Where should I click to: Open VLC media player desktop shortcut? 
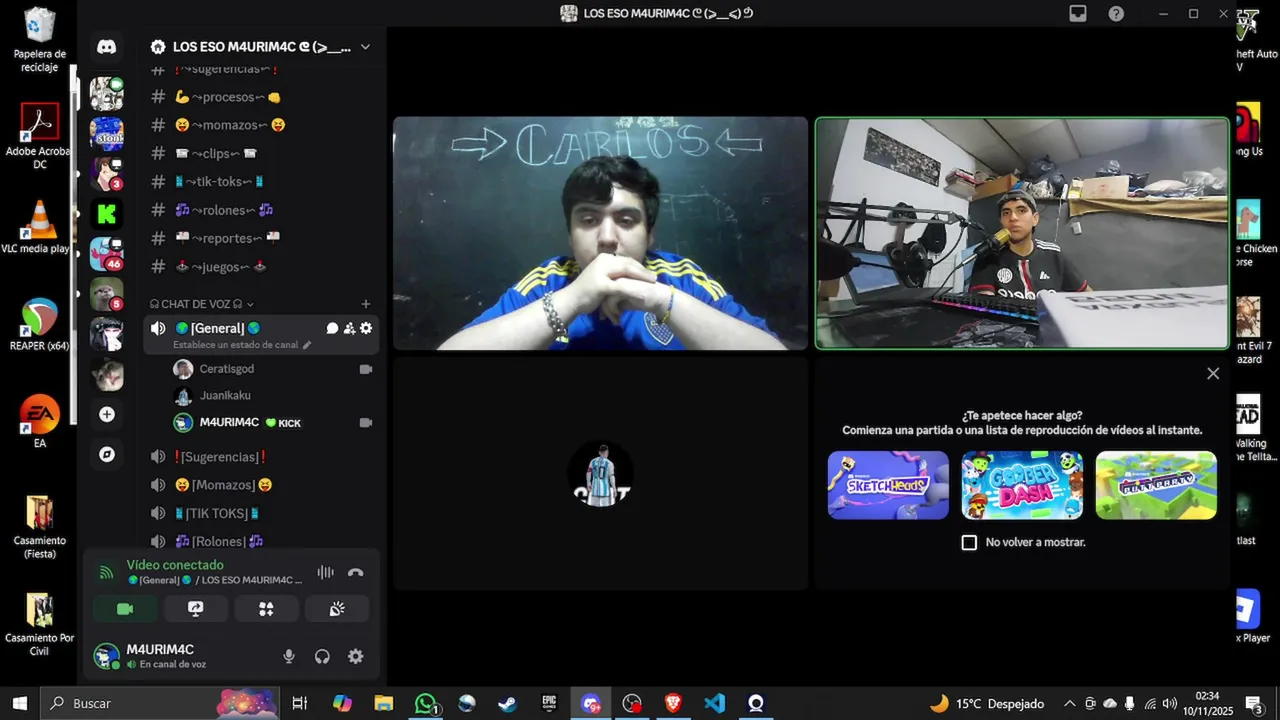click(x=38, y=227)
